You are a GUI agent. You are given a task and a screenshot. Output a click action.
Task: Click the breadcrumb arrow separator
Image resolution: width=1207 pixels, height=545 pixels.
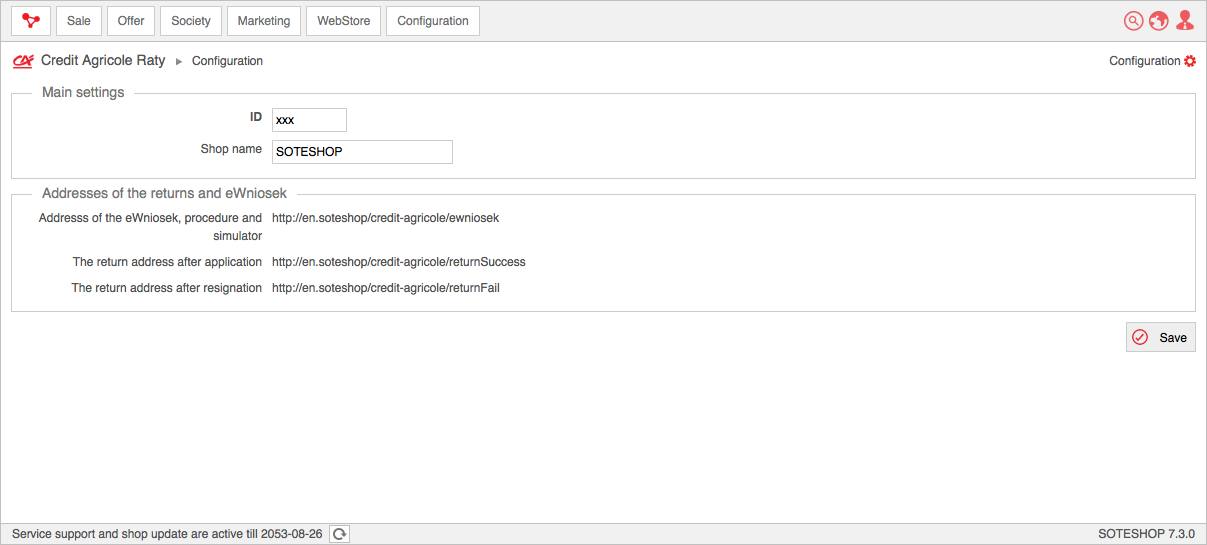point(179,62)
